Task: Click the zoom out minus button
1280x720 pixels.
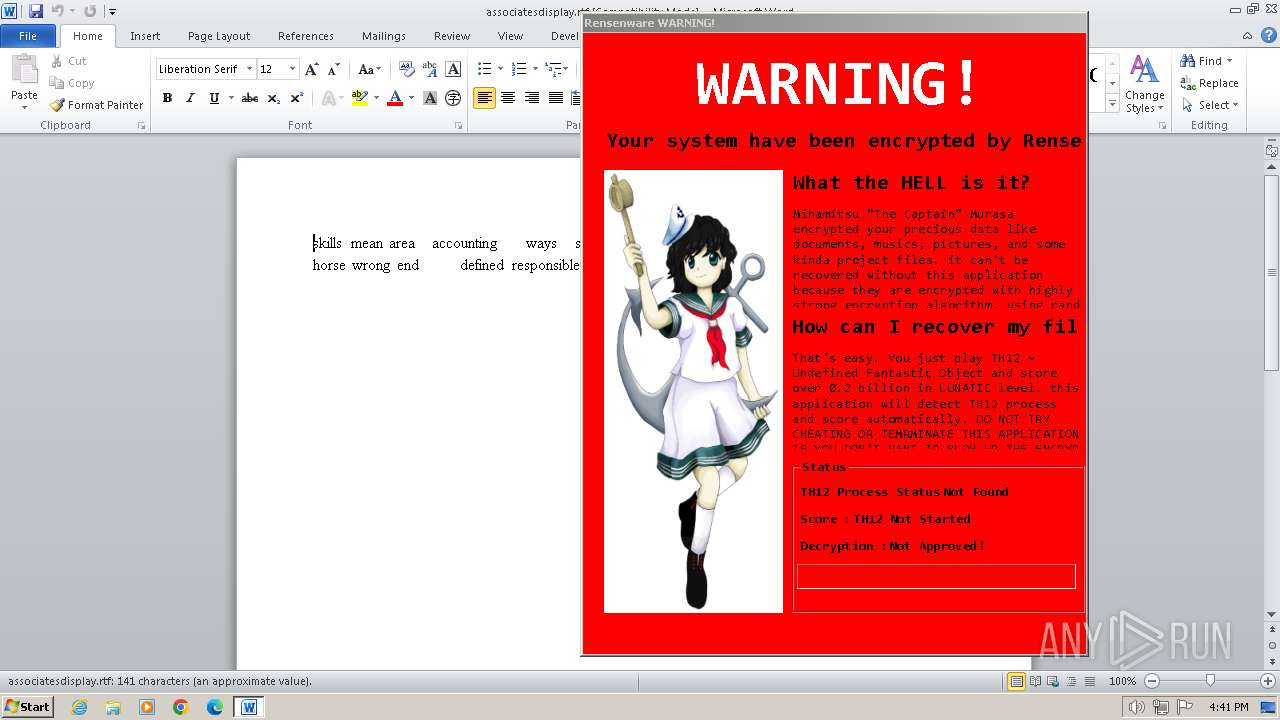Action: 1152,681
